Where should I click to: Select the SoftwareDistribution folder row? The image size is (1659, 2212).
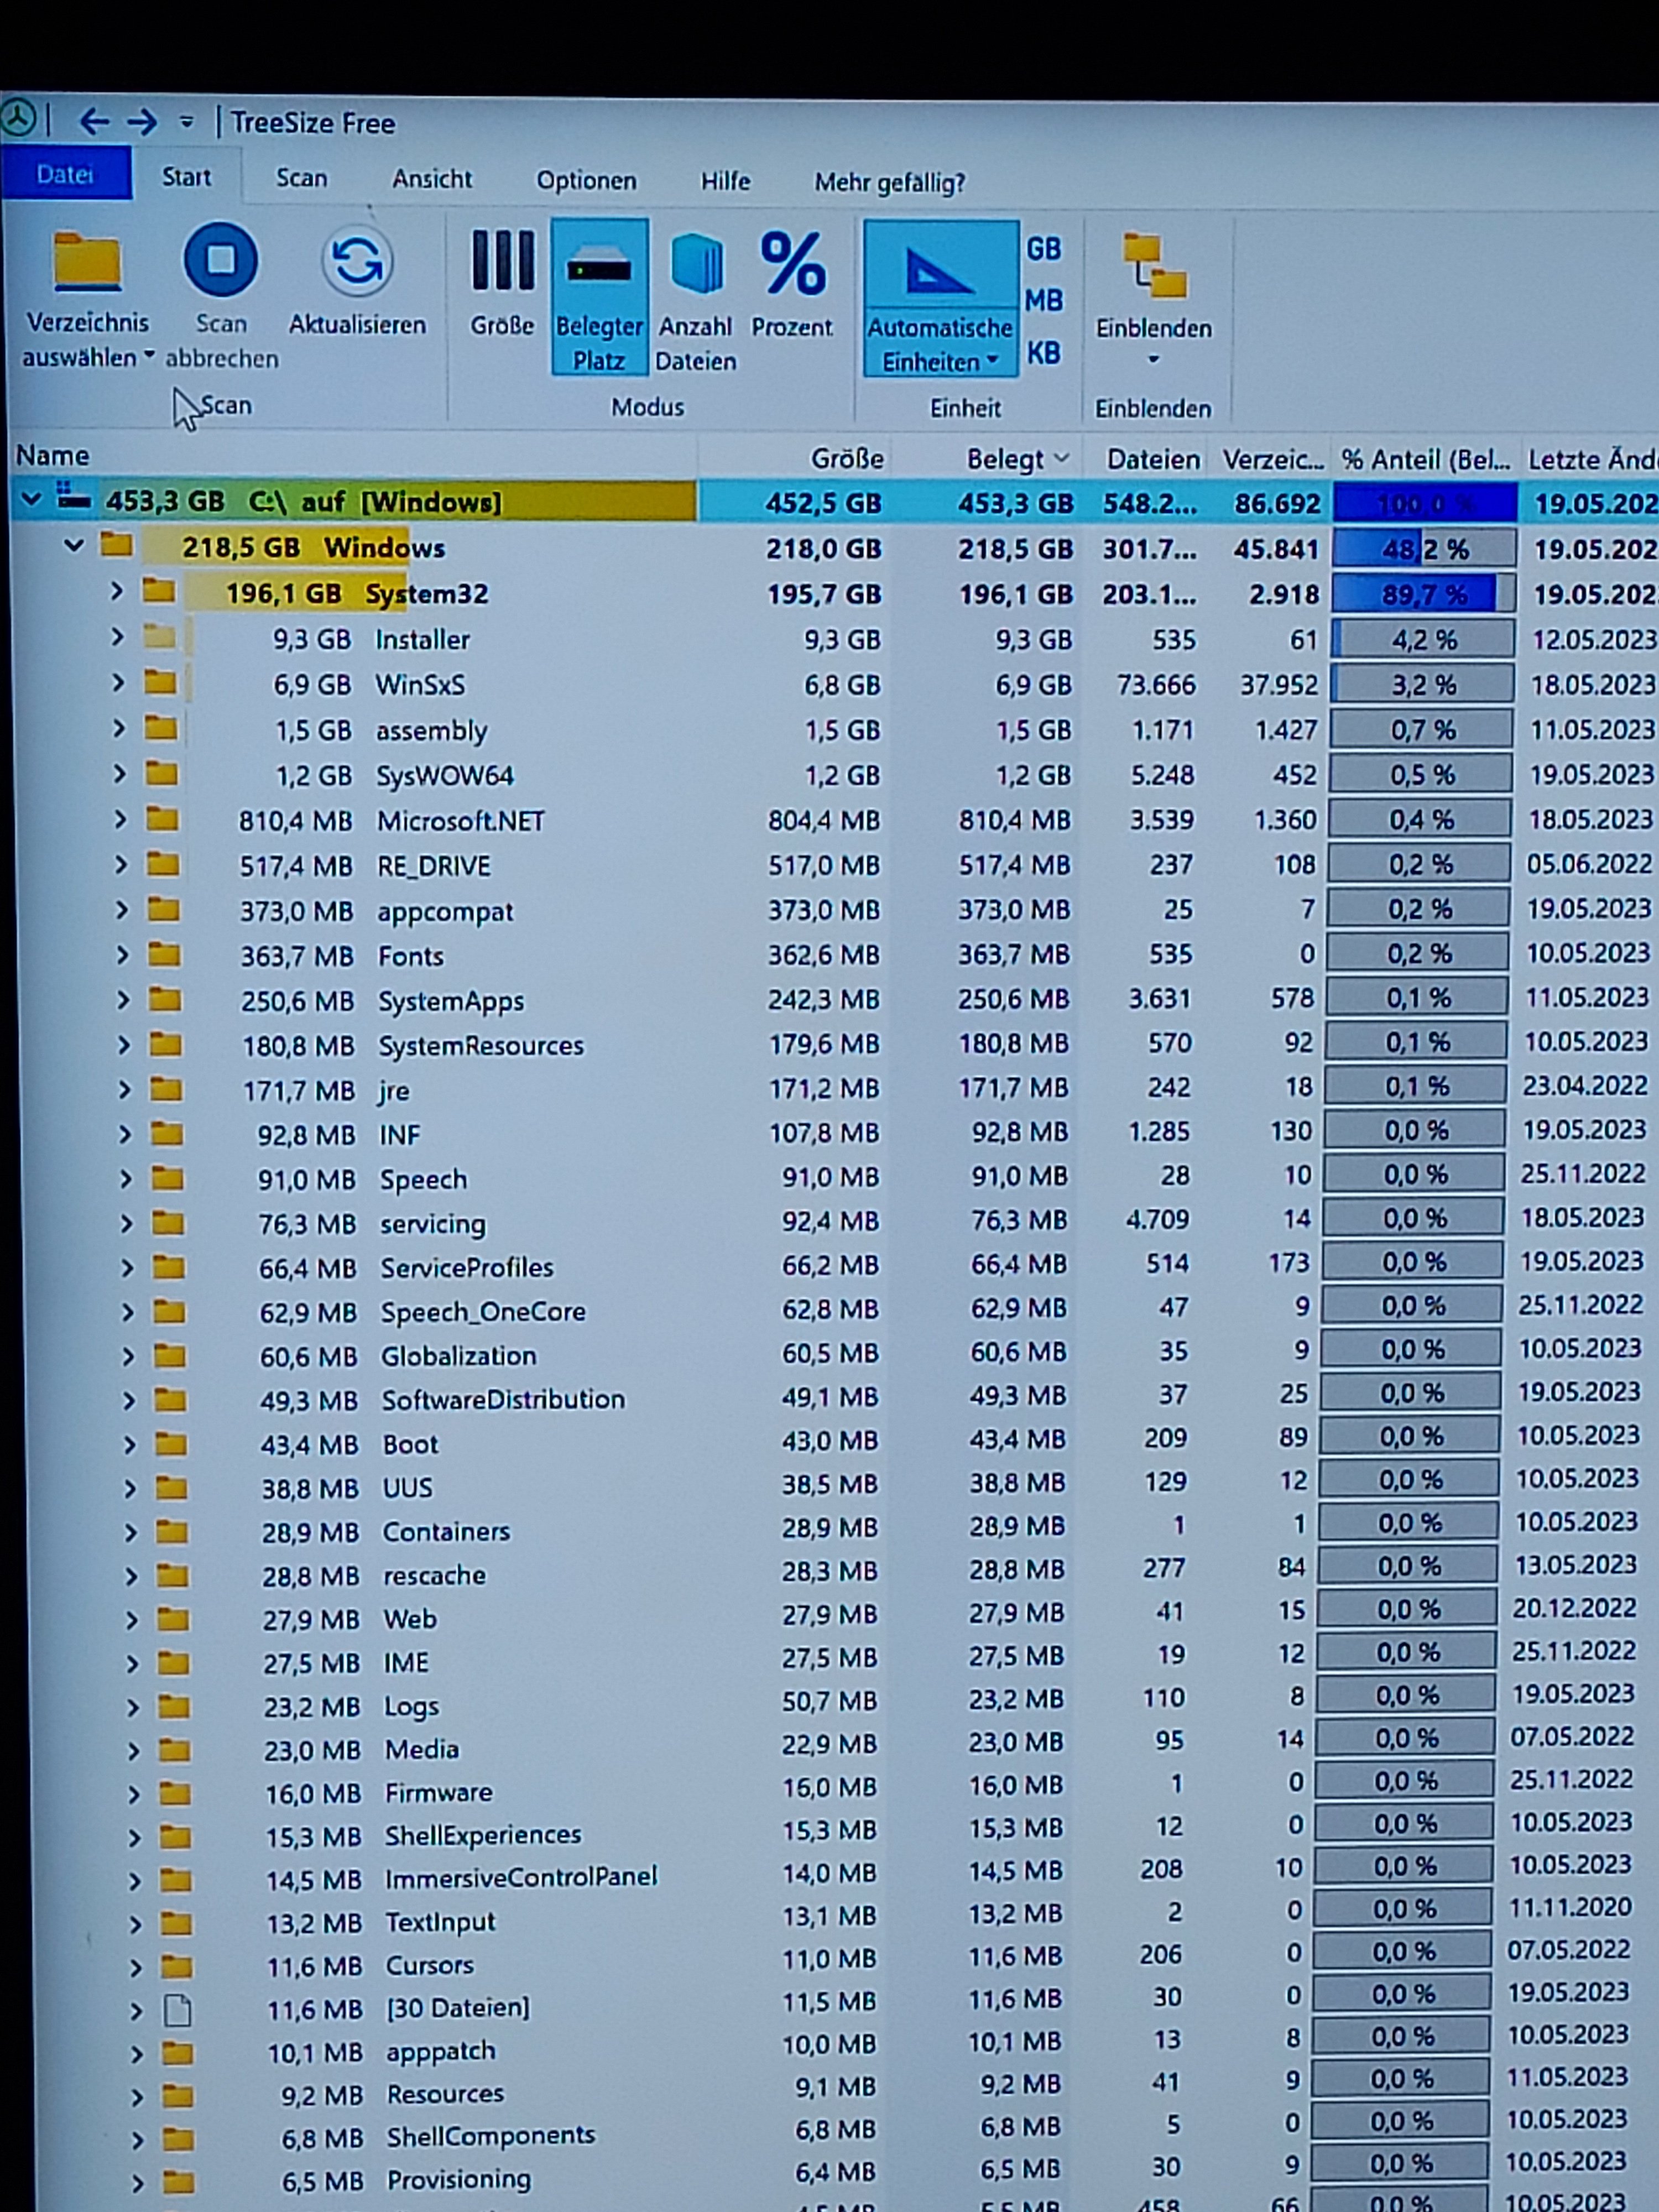coord(502,1400)
